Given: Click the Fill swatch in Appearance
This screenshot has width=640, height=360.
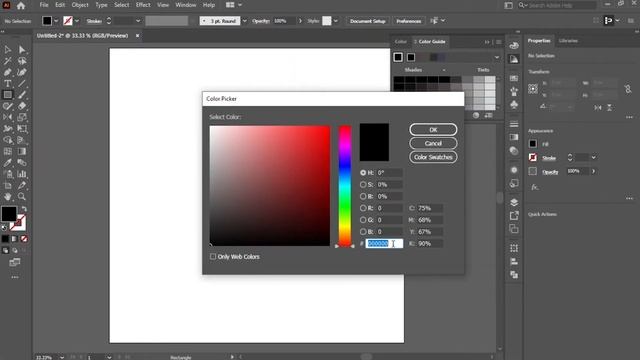Looking at the screenshot, I should tap(533, 144).
